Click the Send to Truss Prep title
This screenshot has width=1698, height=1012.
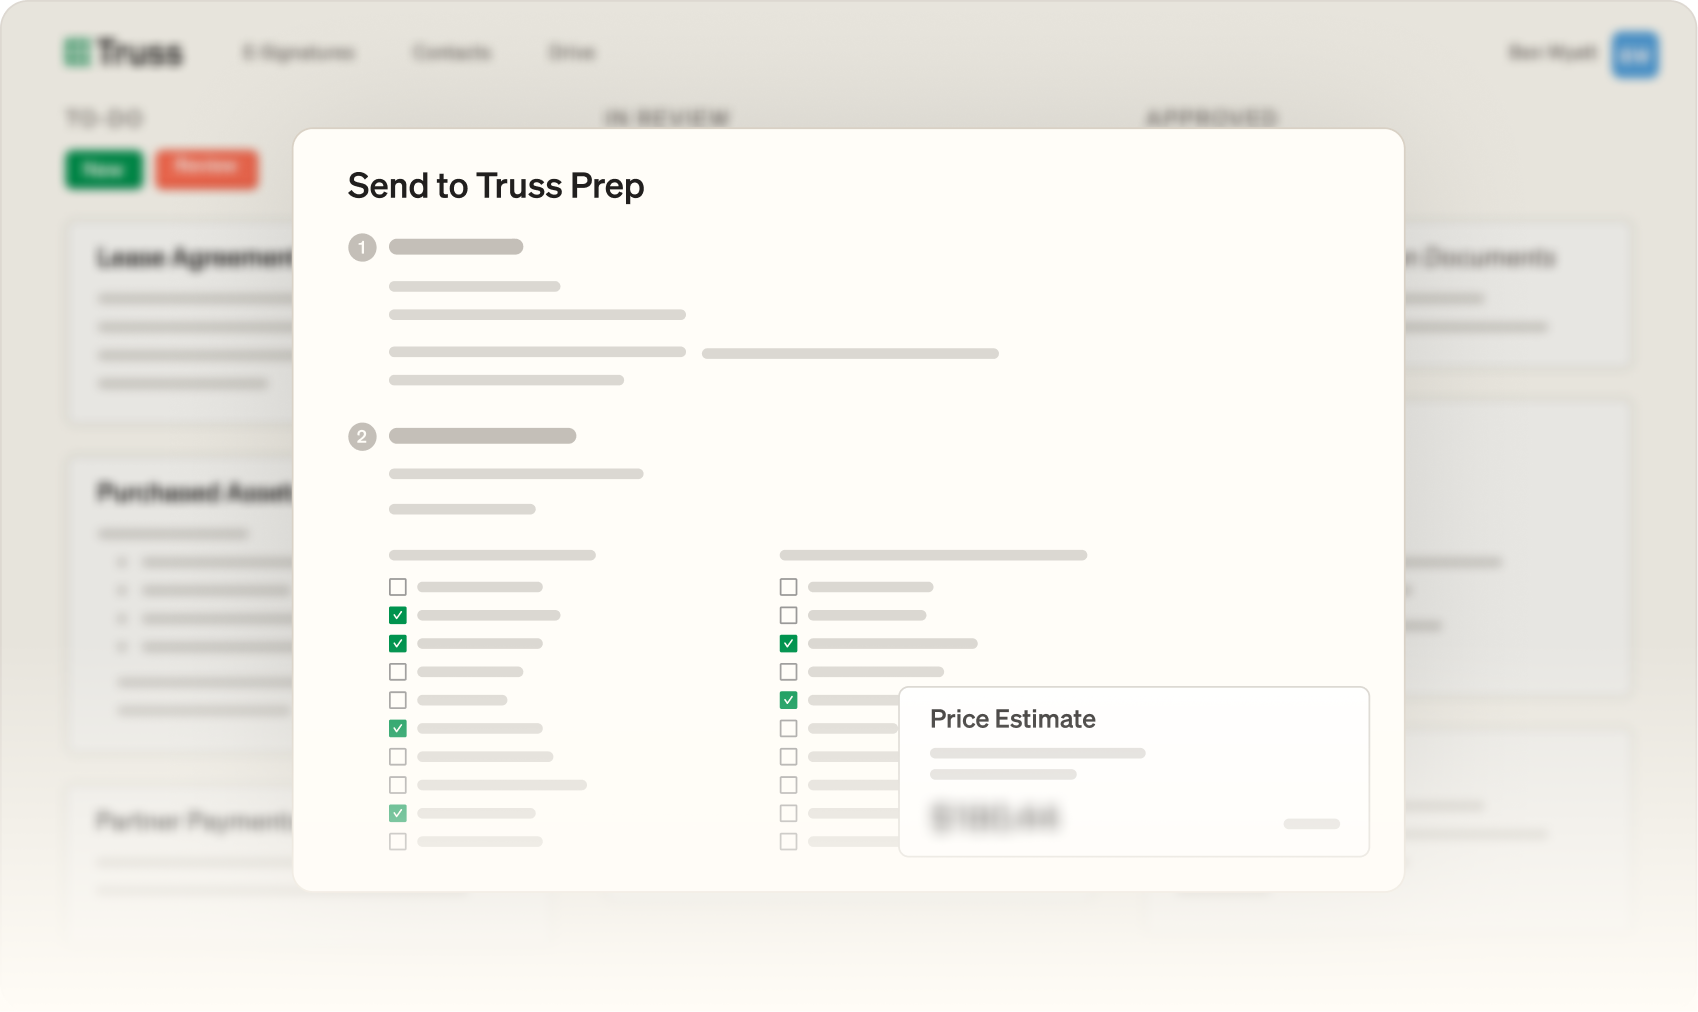496,186
